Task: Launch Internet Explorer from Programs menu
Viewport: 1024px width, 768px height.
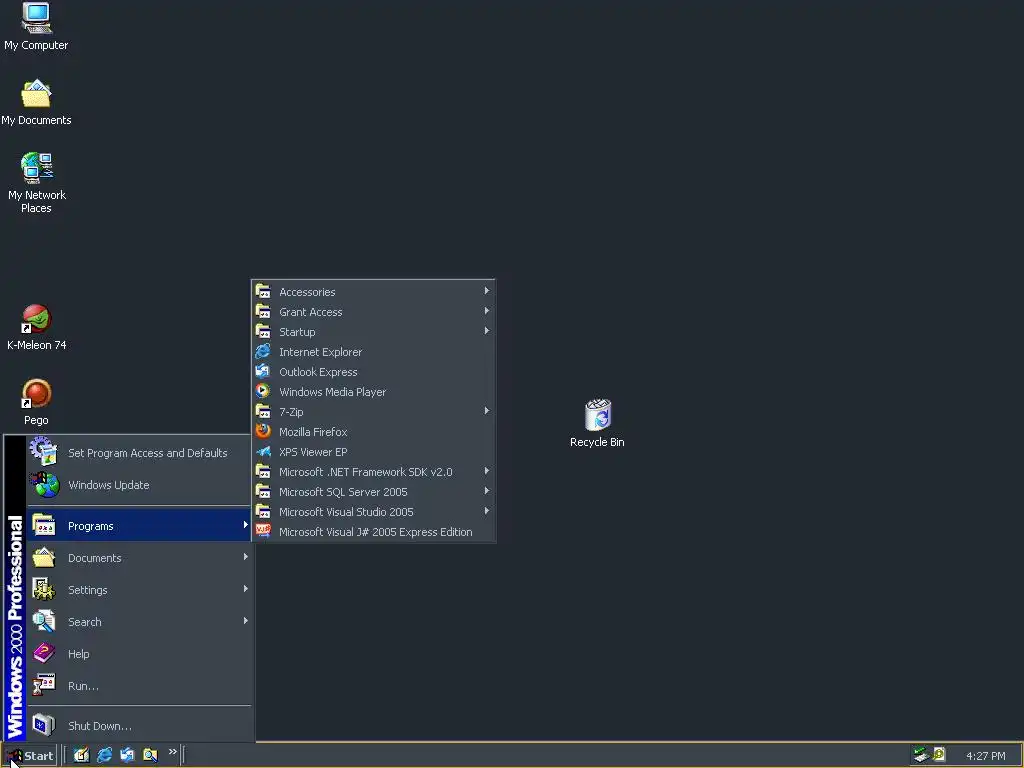Action: pos(373,352)
